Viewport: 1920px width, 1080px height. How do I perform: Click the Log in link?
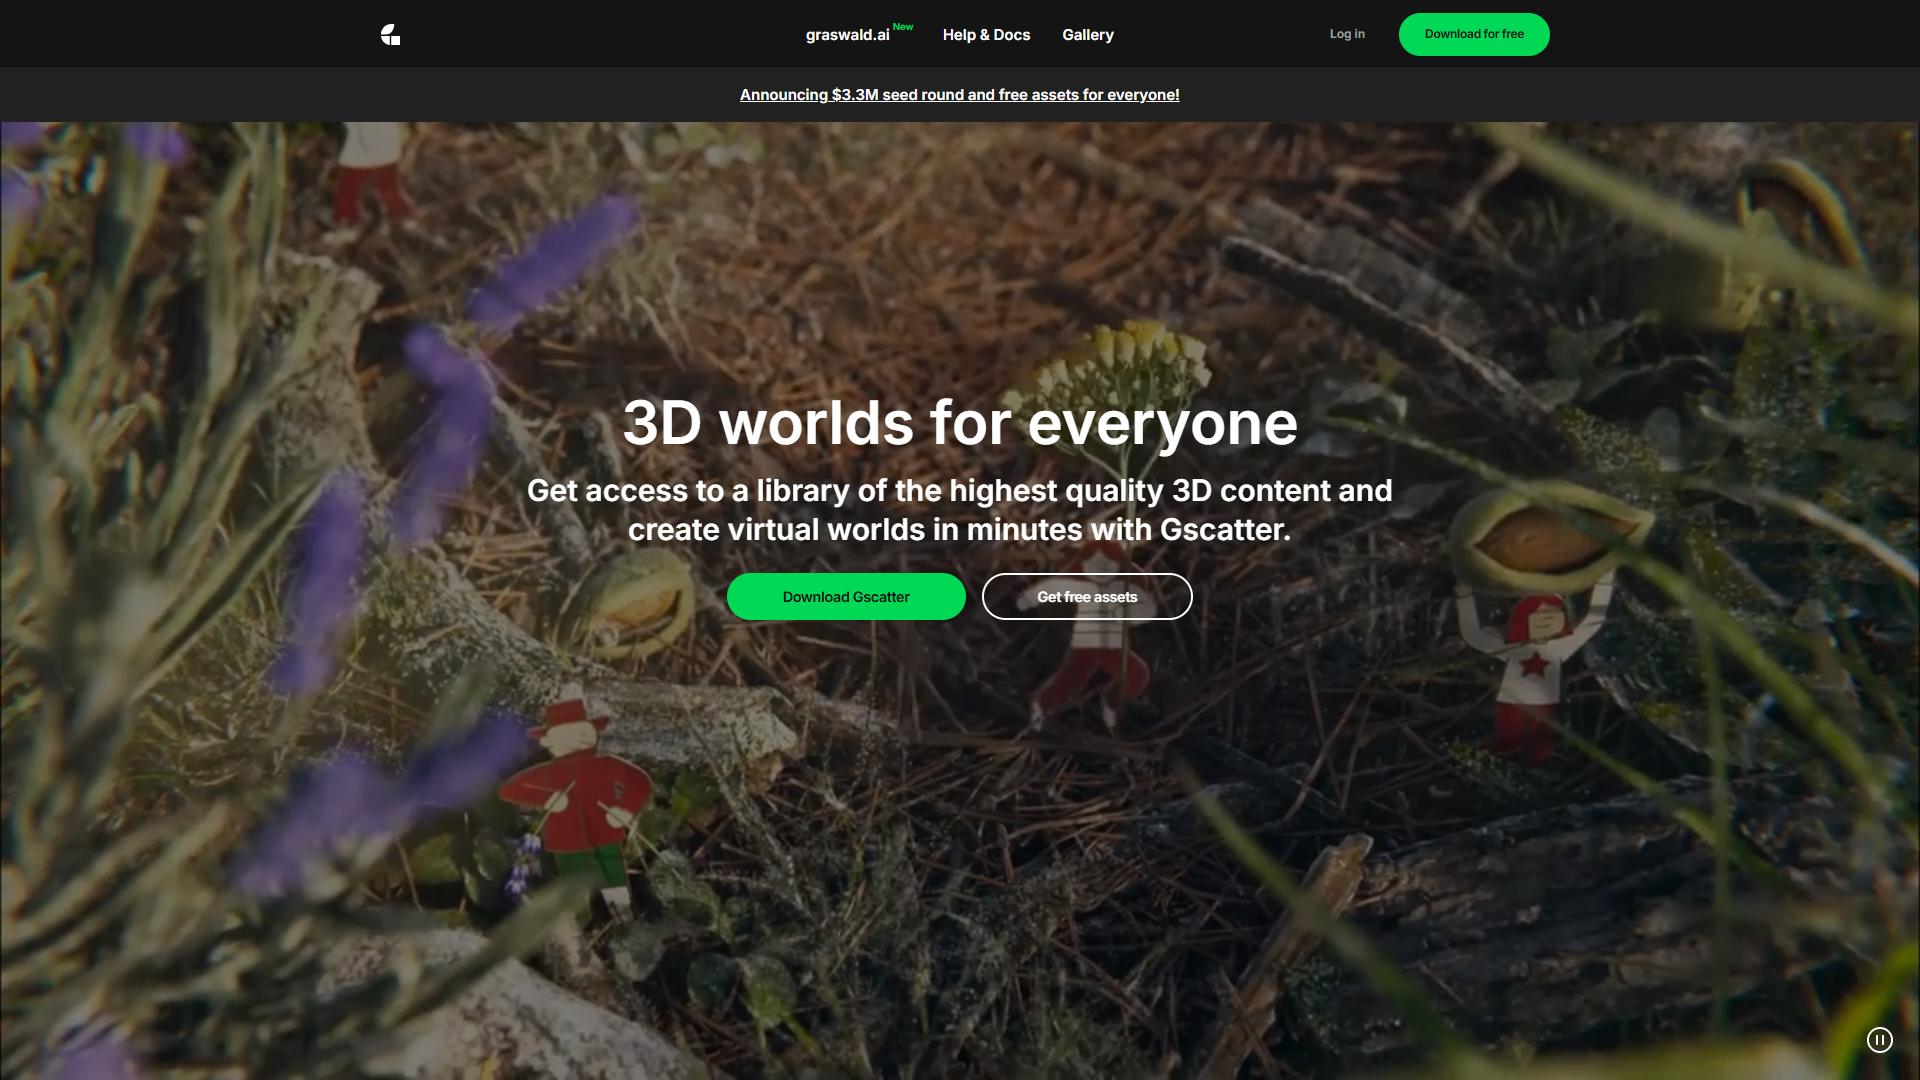(1347, 34)
